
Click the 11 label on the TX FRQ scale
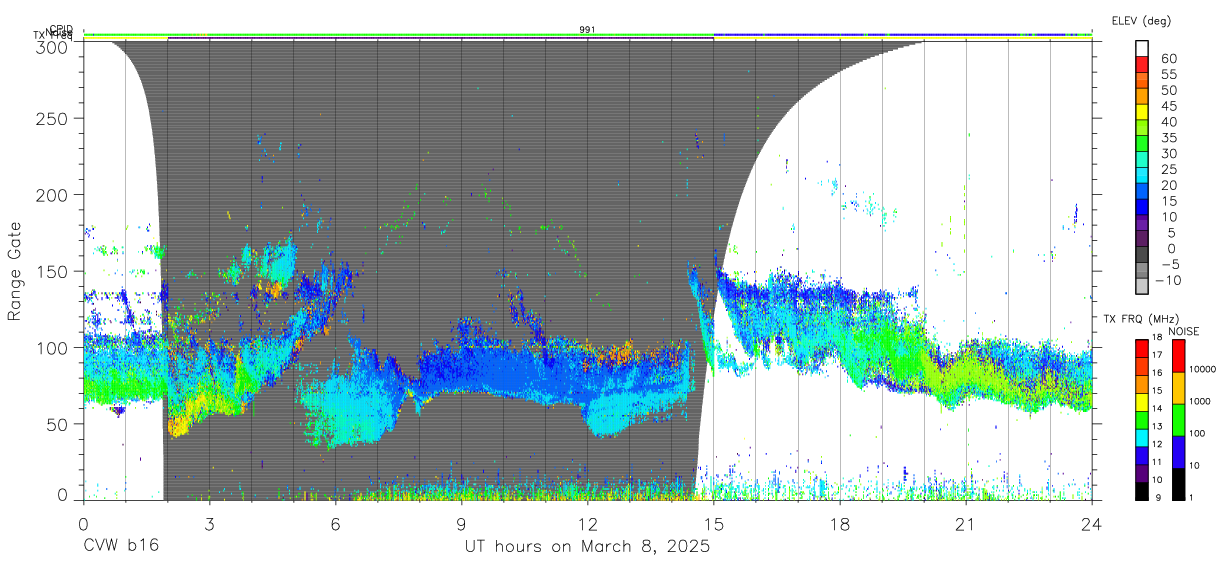coord(1157,462)
